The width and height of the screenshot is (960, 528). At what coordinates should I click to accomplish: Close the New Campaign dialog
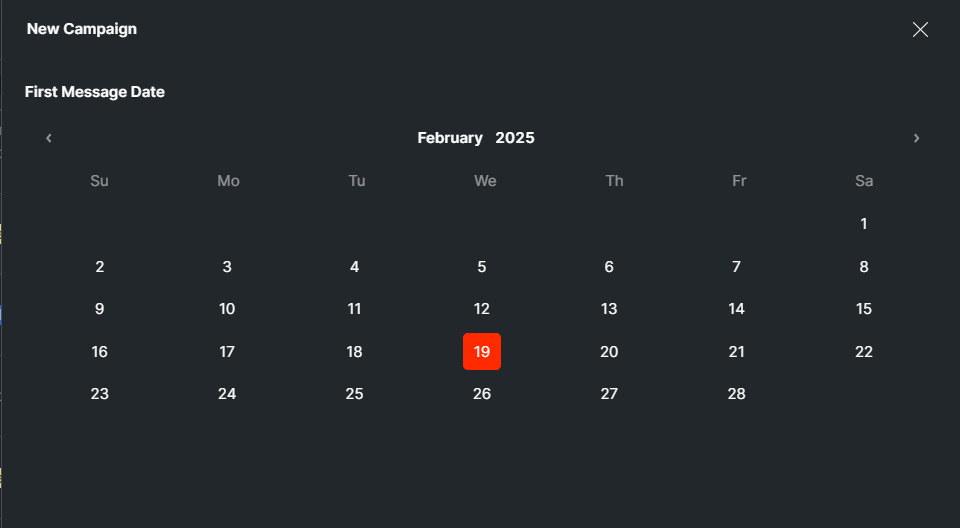920,30
